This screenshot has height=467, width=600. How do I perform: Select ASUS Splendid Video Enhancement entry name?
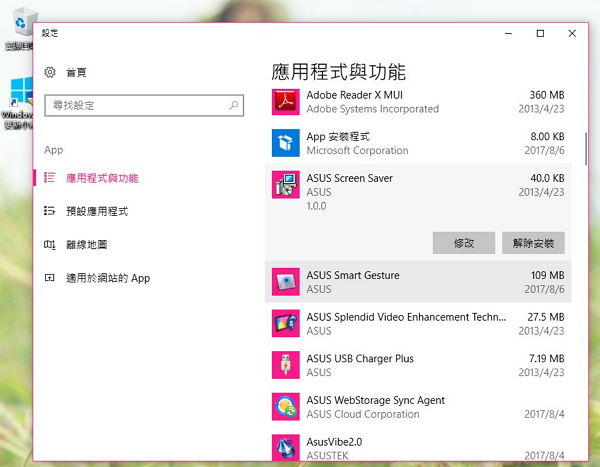point(406,317)
